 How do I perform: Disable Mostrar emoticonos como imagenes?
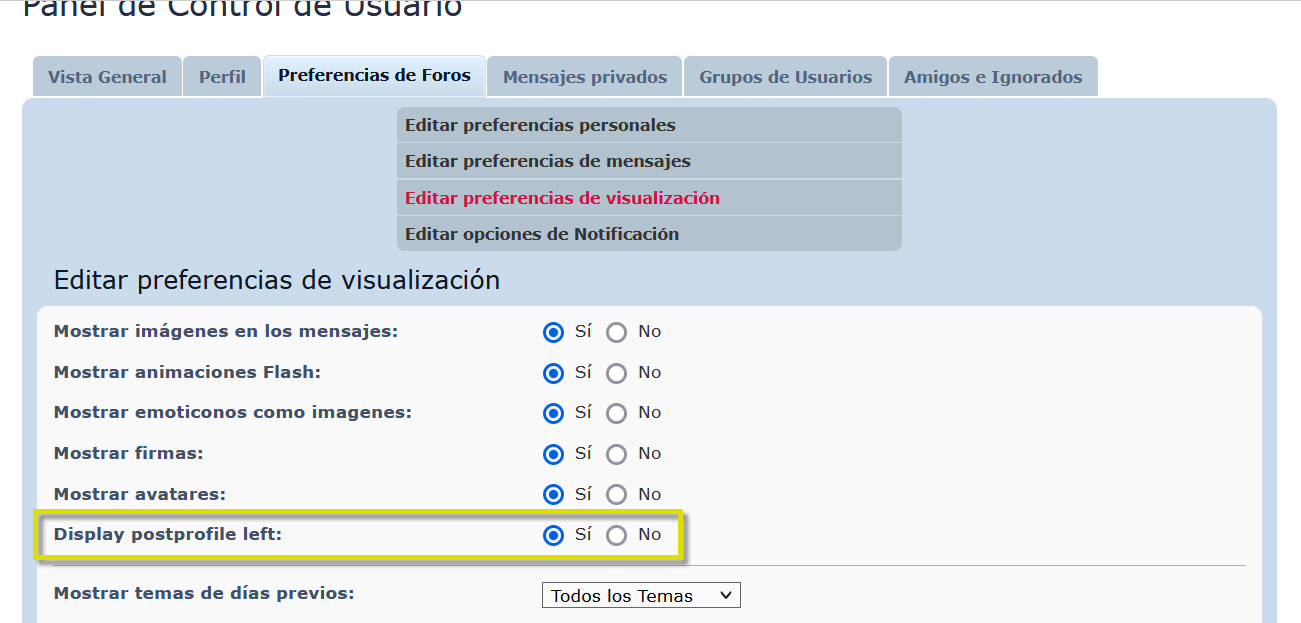click(x=617, y=413)
